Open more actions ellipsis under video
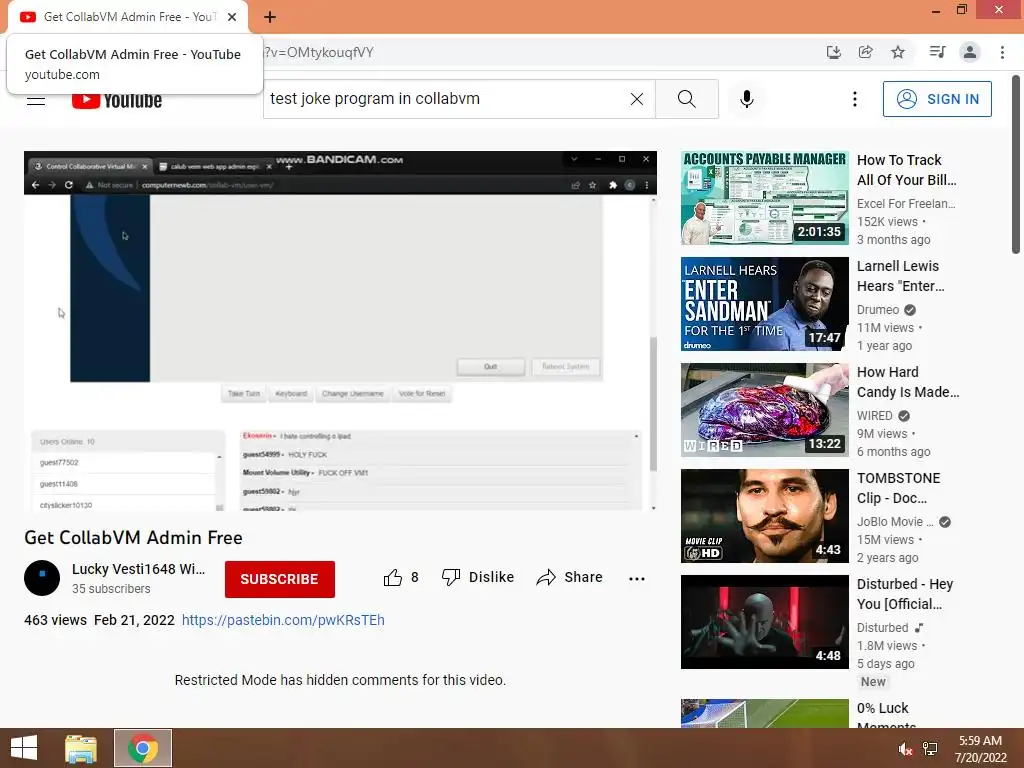Image resolution: width=1024 pixels, height=768 pixels. click(637, 579)
